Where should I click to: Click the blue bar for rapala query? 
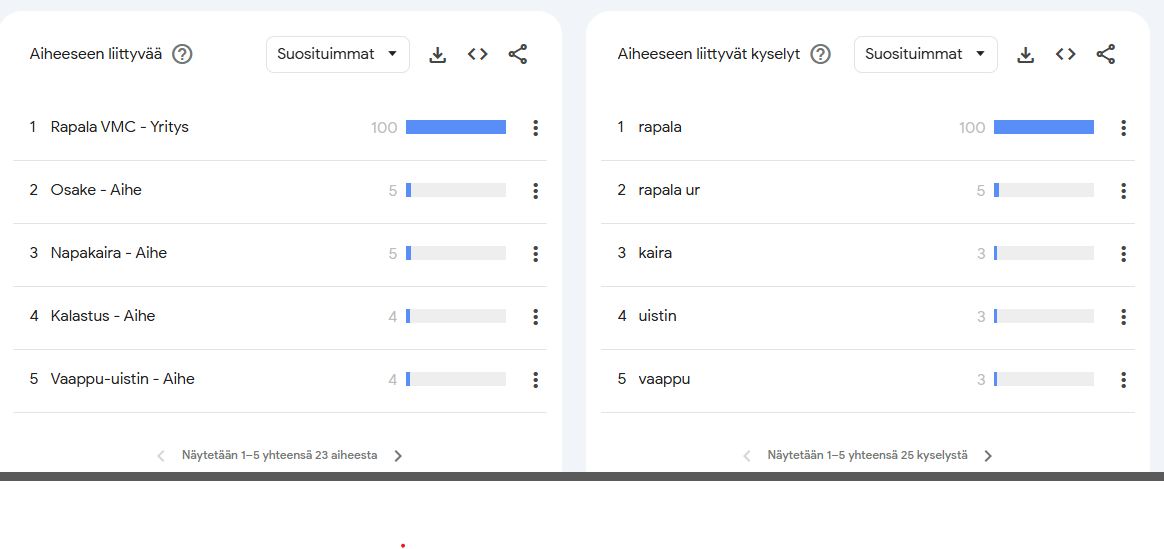coord(1043,127)
